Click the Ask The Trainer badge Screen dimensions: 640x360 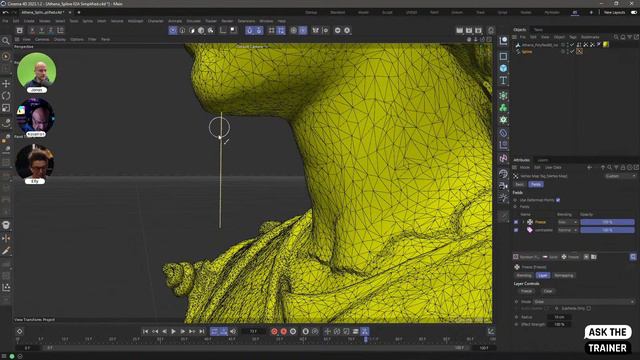tap(607, 340)
